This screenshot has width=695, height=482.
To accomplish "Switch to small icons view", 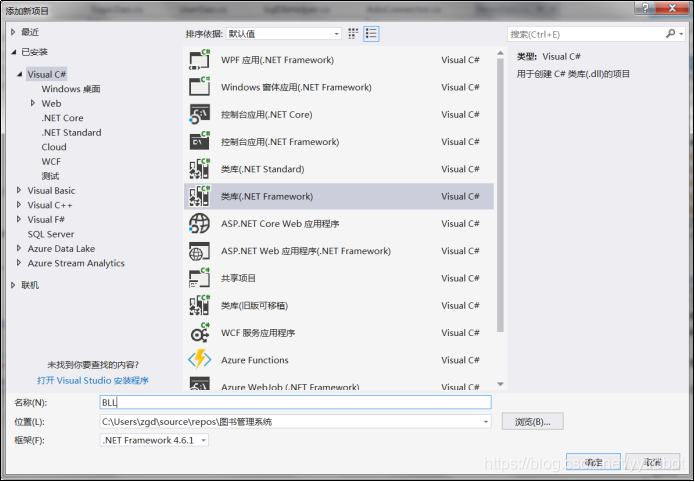I will [353, 34].
